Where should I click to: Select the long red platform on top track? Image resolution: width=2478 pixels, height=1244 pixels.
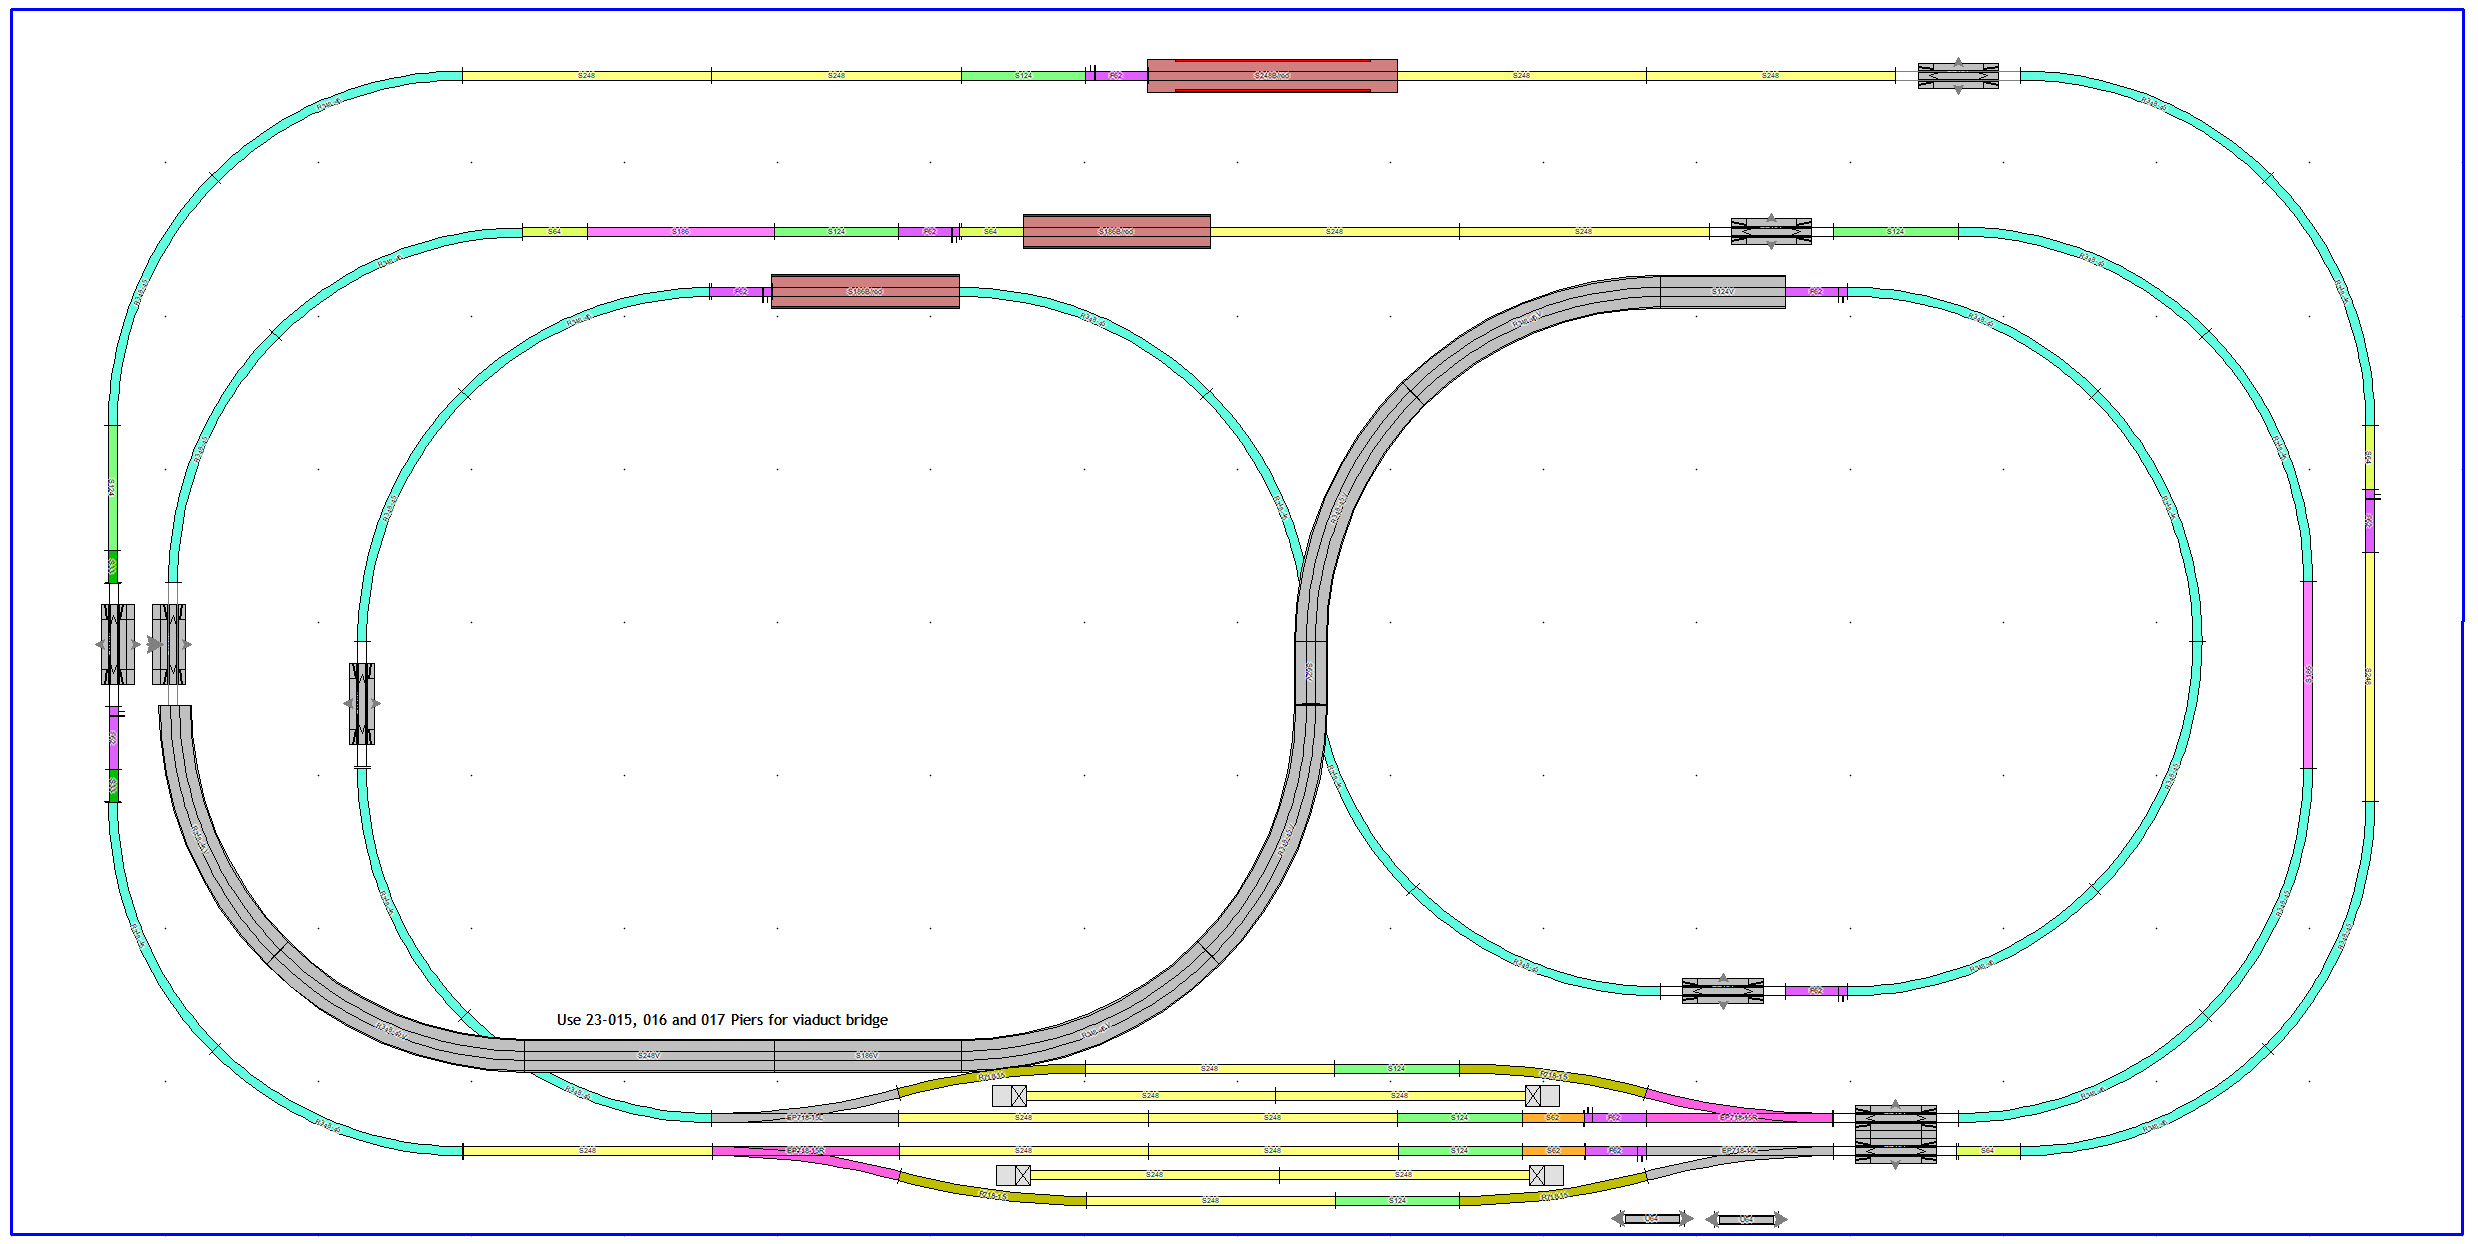[x=1271, y=76]
